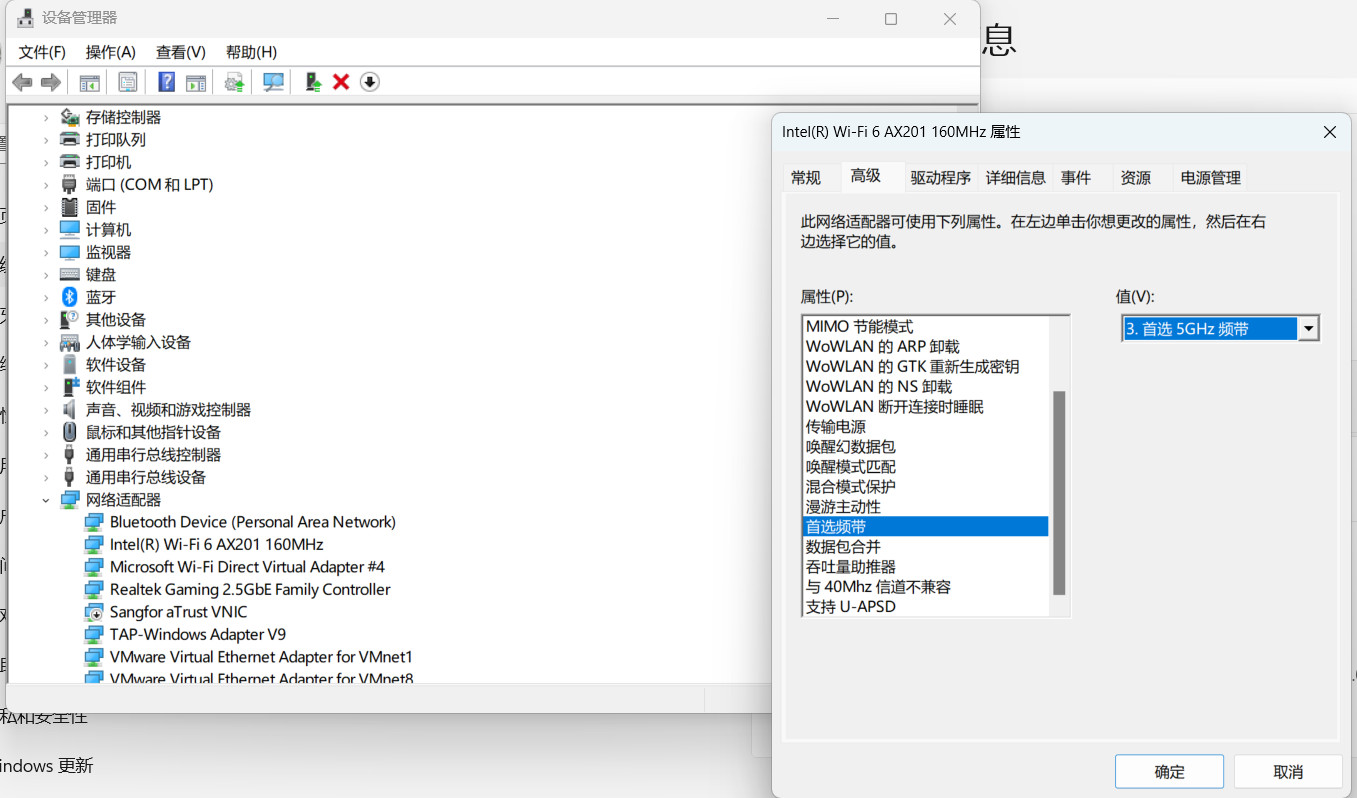Expand the 通用串行总线控制器 node

[x=46, y=454]
